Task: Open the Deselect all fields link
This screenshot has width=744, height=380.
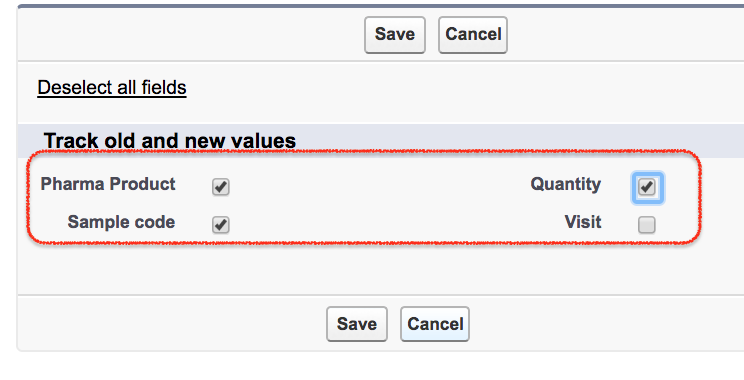Action: 112,88
